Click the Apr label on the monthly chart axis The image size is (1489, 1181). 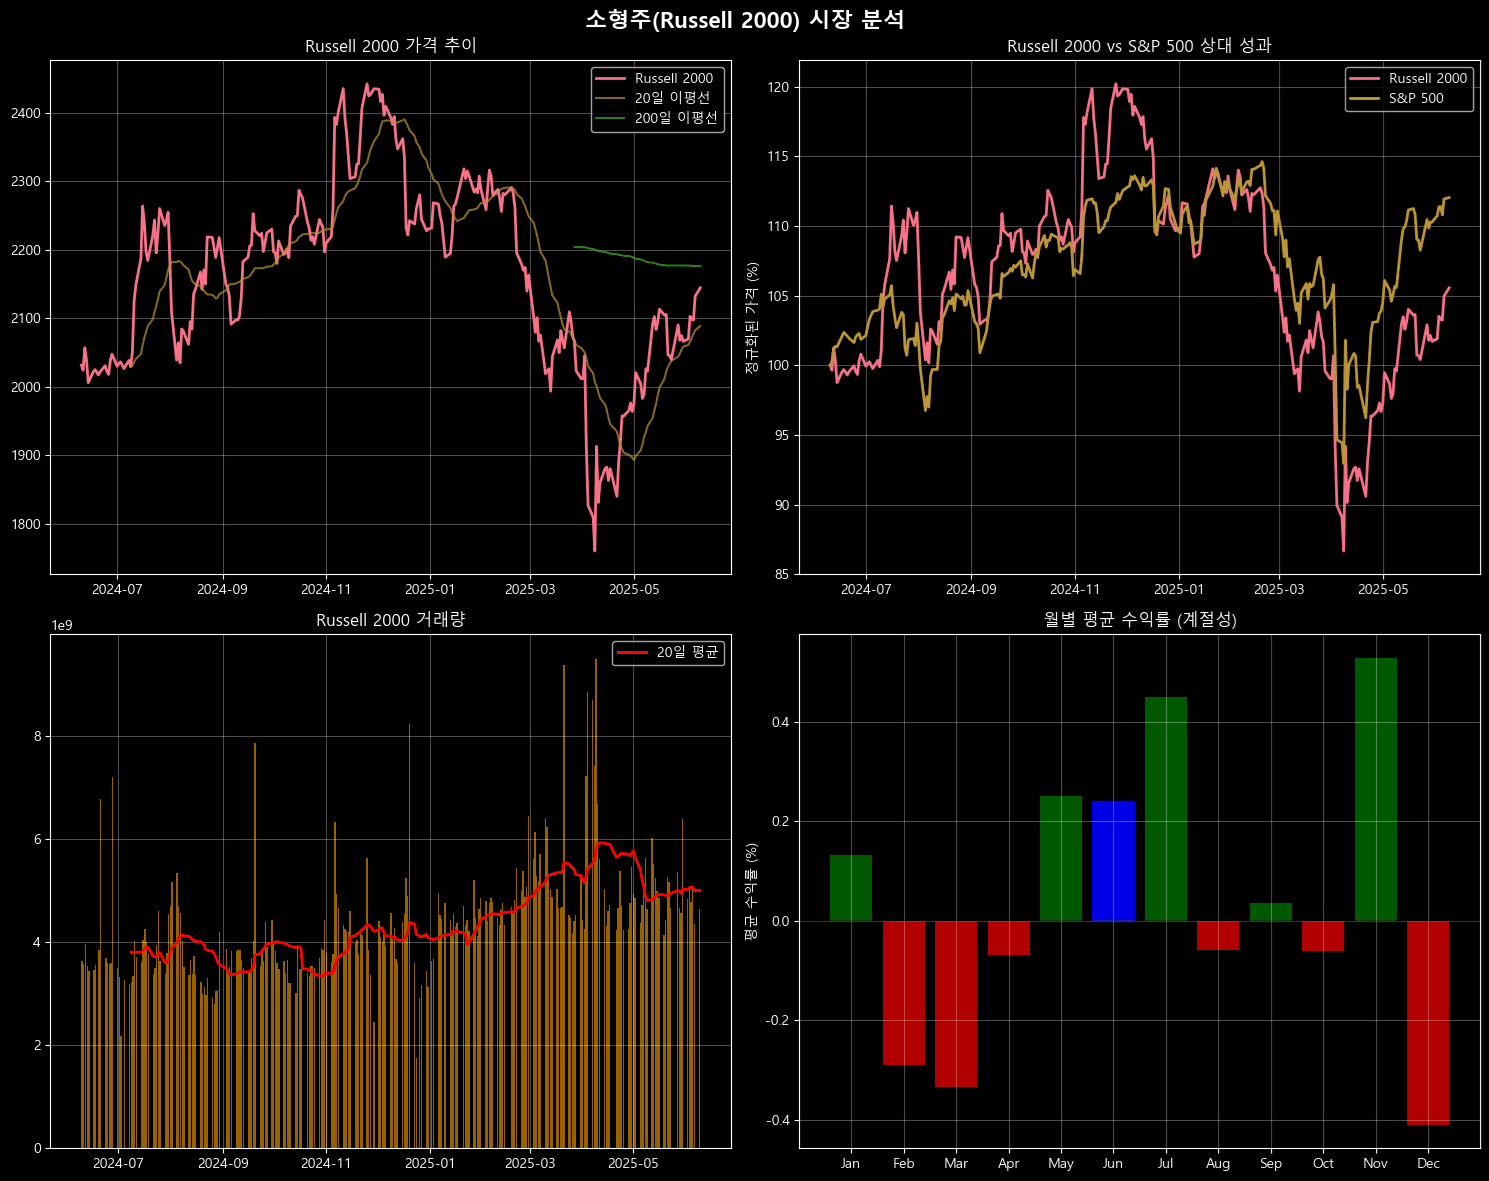(x=1008, y=1163)
